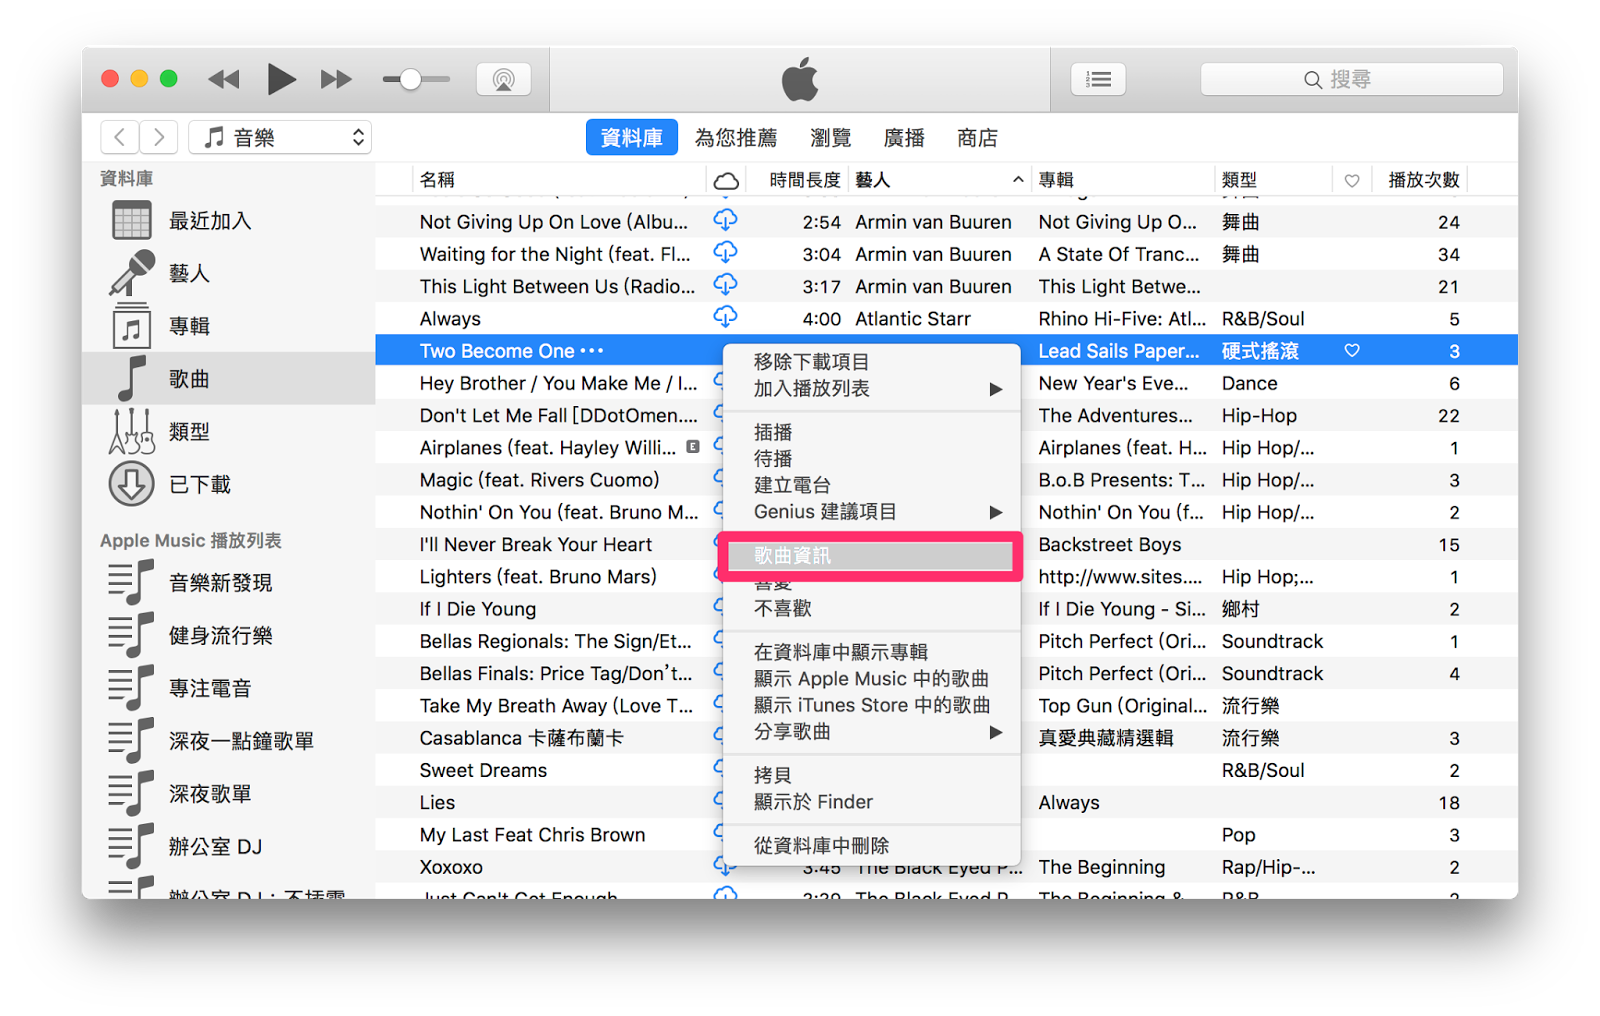Choose 顯示 Apple Music 中的歌曲
The height and width of the screenshot is (1016, 1600).
point(871,679)
